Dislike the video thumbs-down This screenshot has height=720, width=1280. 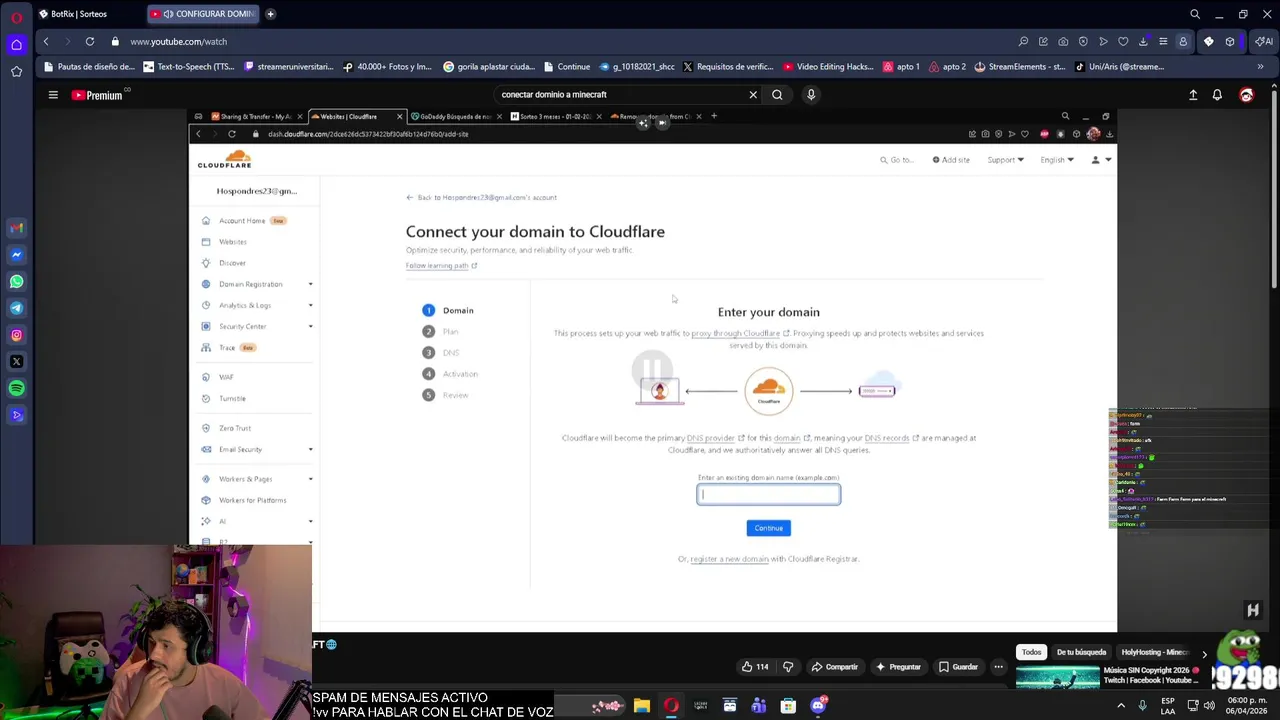pyautogui.click(x=788, y=667)
